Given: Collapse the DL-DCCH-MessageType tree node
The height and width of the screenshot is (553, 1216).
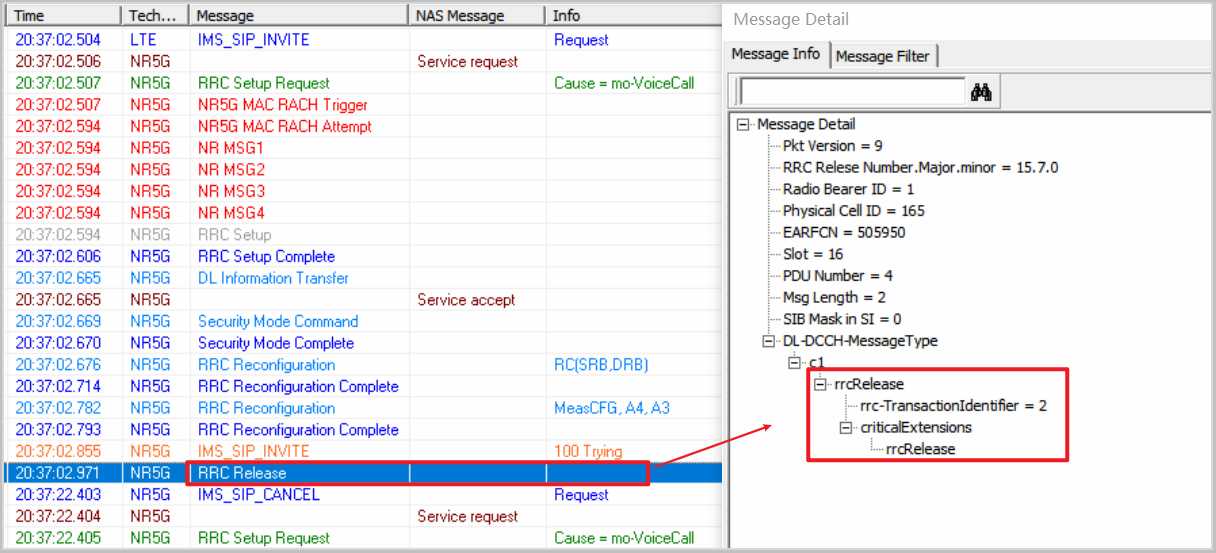Looking at the screenshot, I should click(768, 341).
